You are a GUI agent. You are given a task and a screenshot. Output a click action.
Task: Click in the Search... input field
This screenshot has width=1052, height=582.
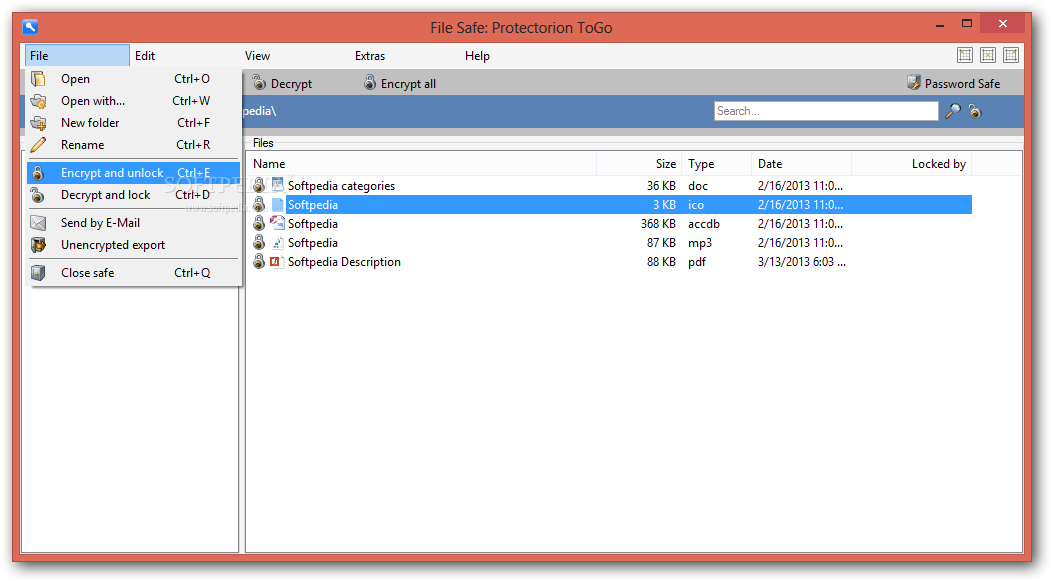[x=826, y=111]
